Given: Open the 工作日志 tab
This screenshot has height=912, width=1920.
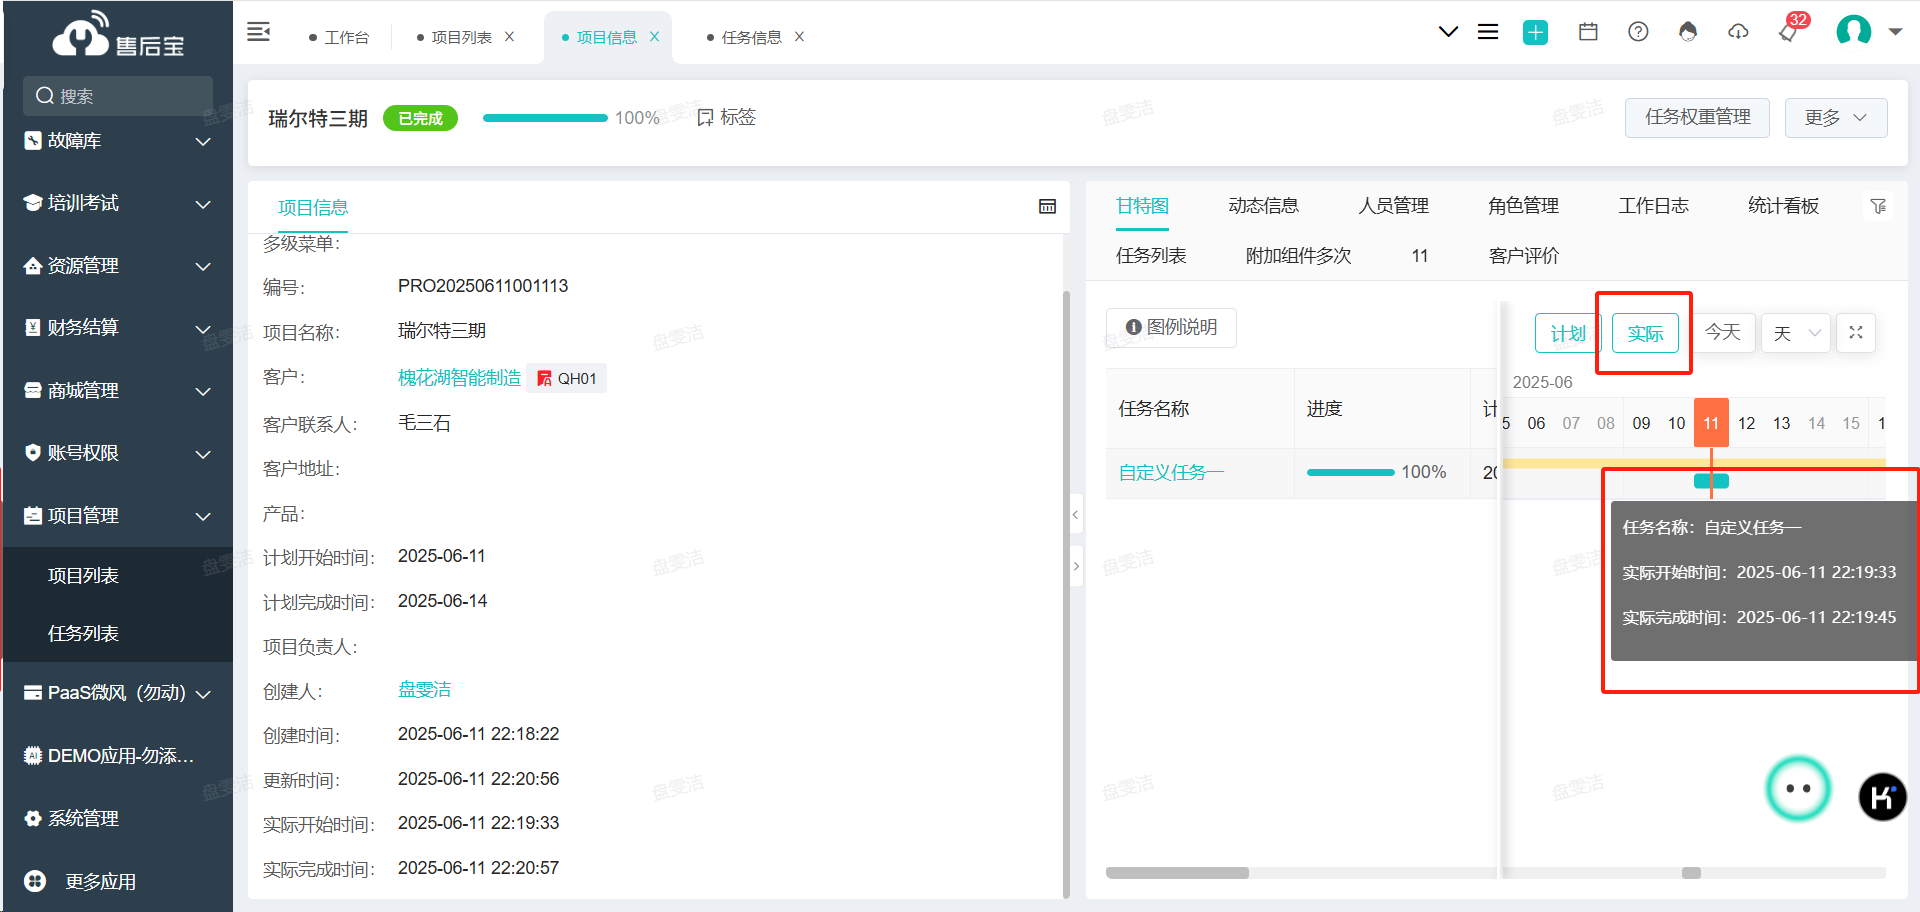Looking at the screenshot, I should coord(1653,206).
